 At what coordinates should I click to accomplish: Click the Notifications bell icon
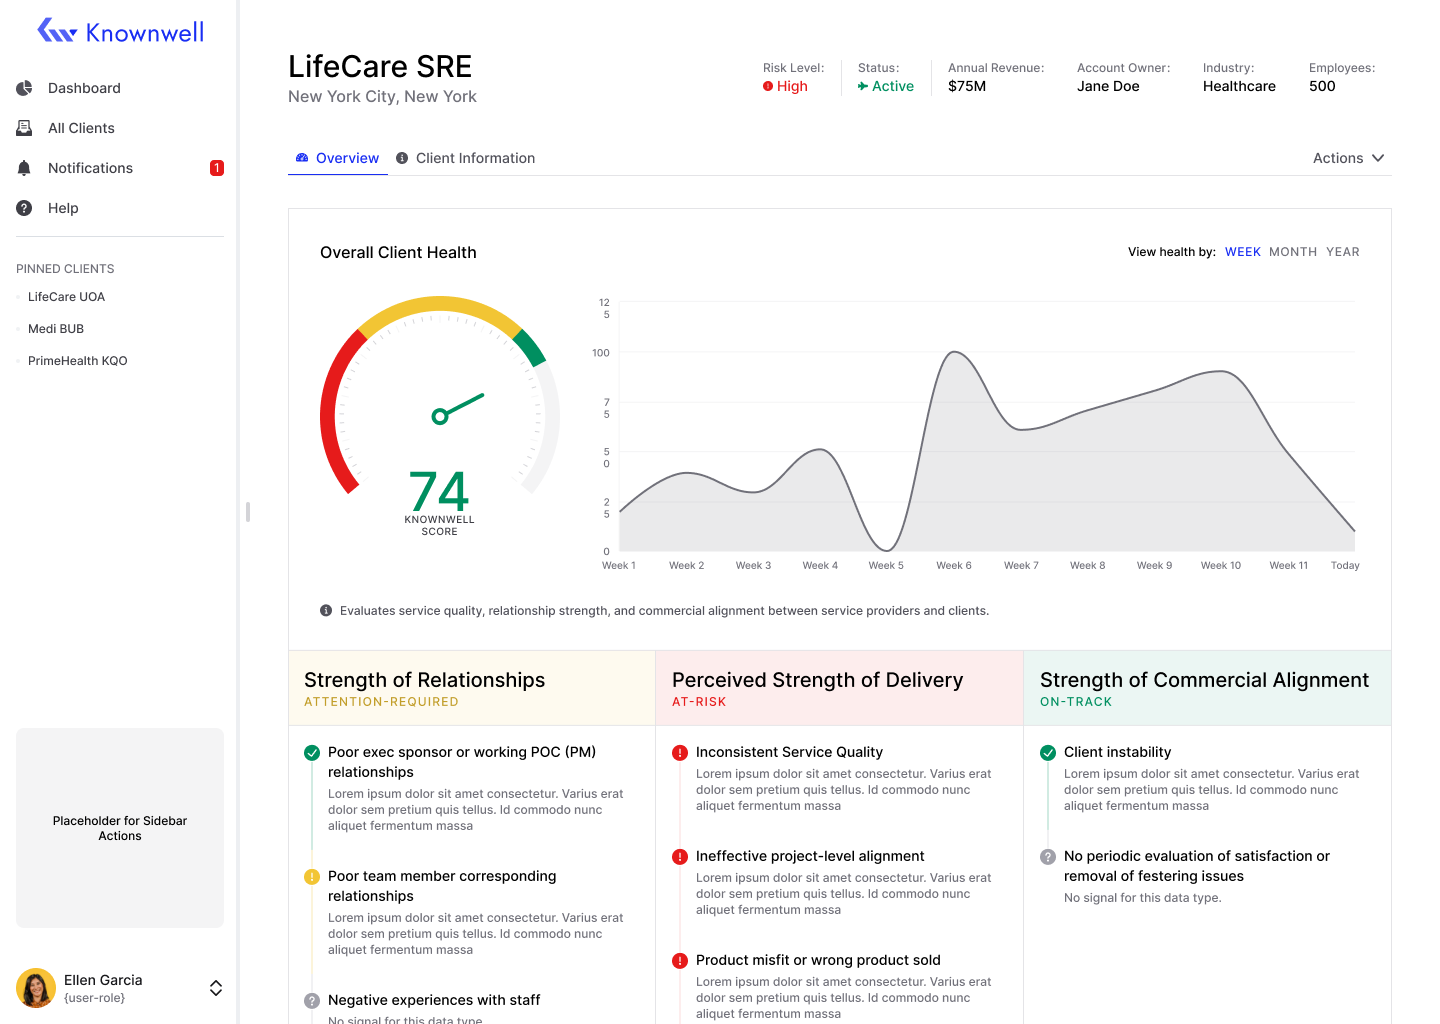24,168
